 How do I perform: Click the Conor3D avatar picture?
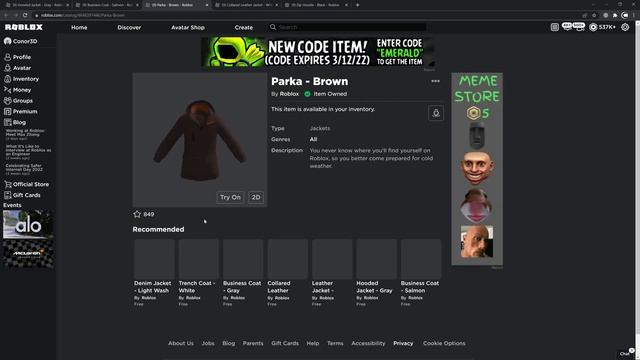pyautogui.click(x=7, y=41)
